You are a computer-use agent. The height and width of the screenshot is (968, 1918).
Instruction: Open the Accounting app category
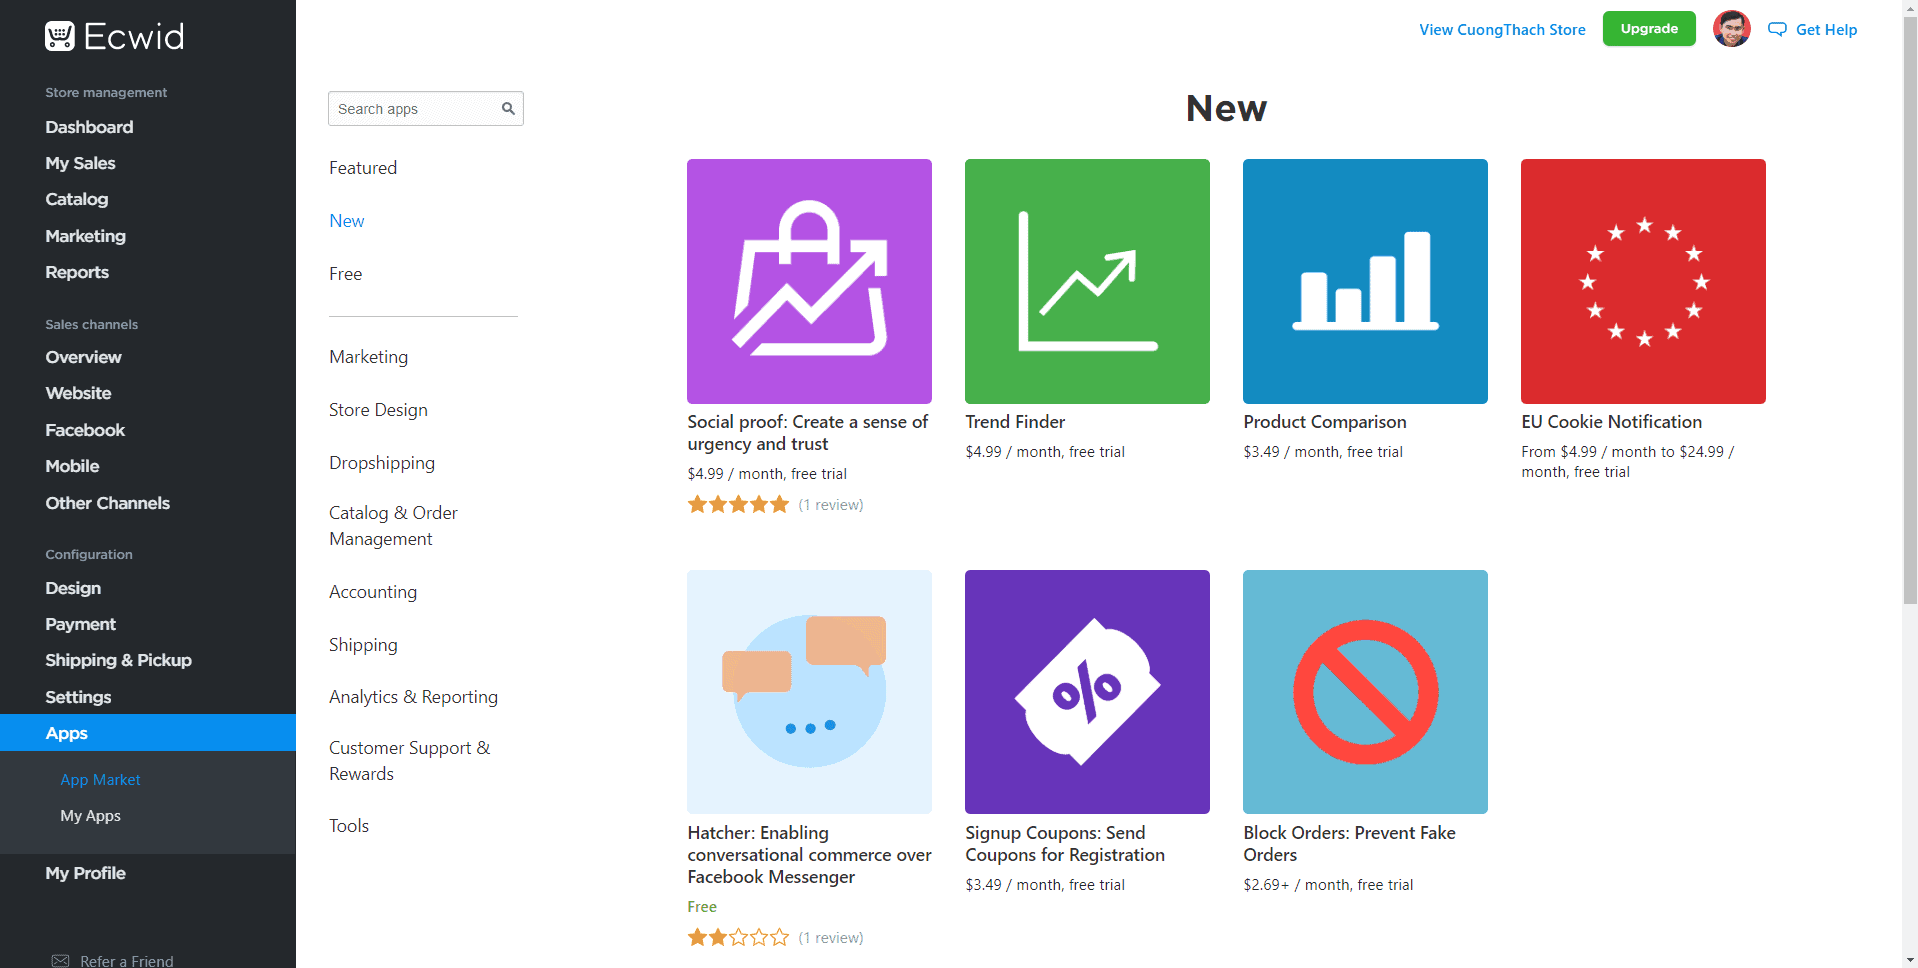pos(373,592)
